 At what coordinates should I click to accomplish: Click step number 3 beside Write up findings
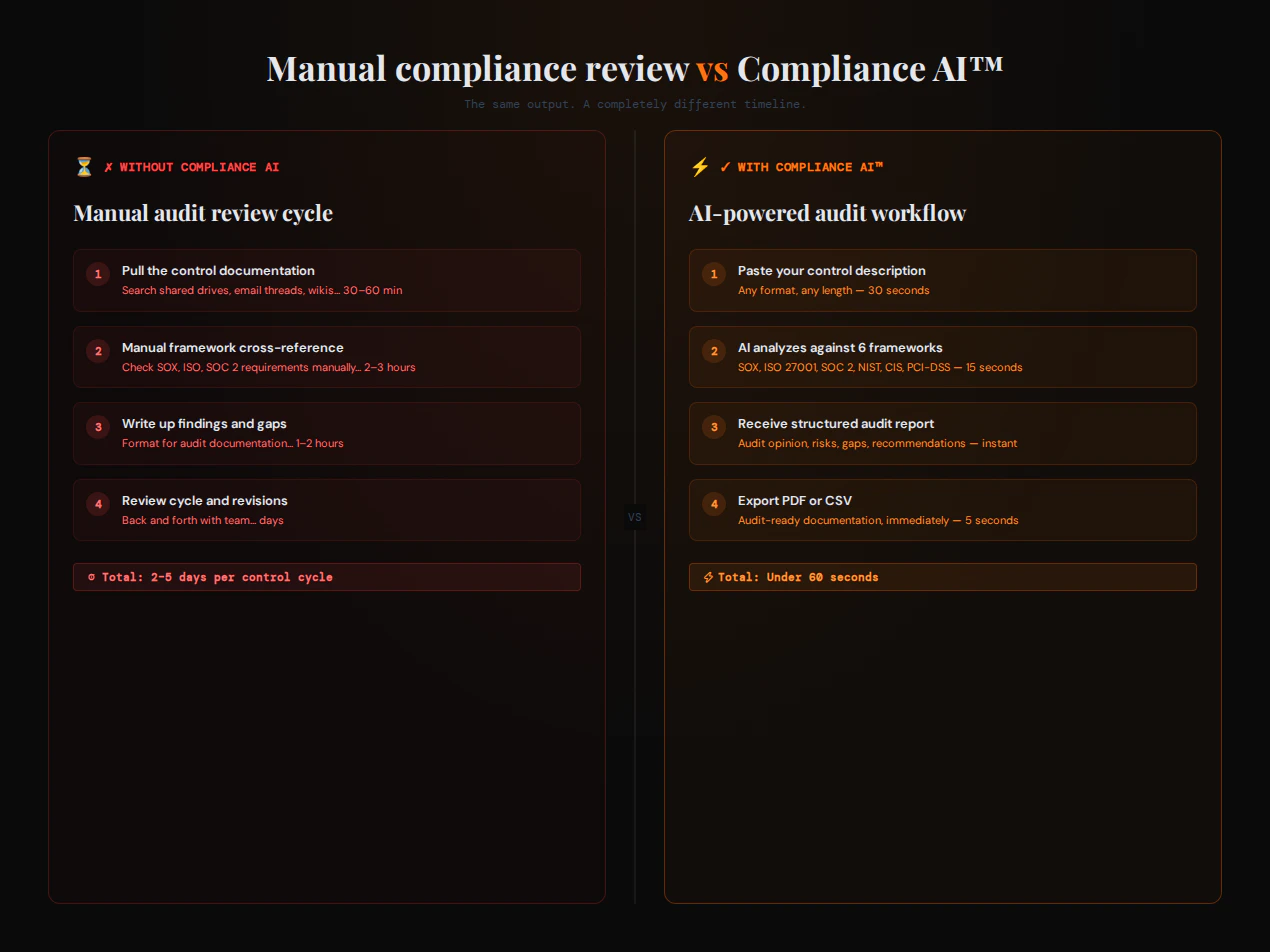coord(98,427)
